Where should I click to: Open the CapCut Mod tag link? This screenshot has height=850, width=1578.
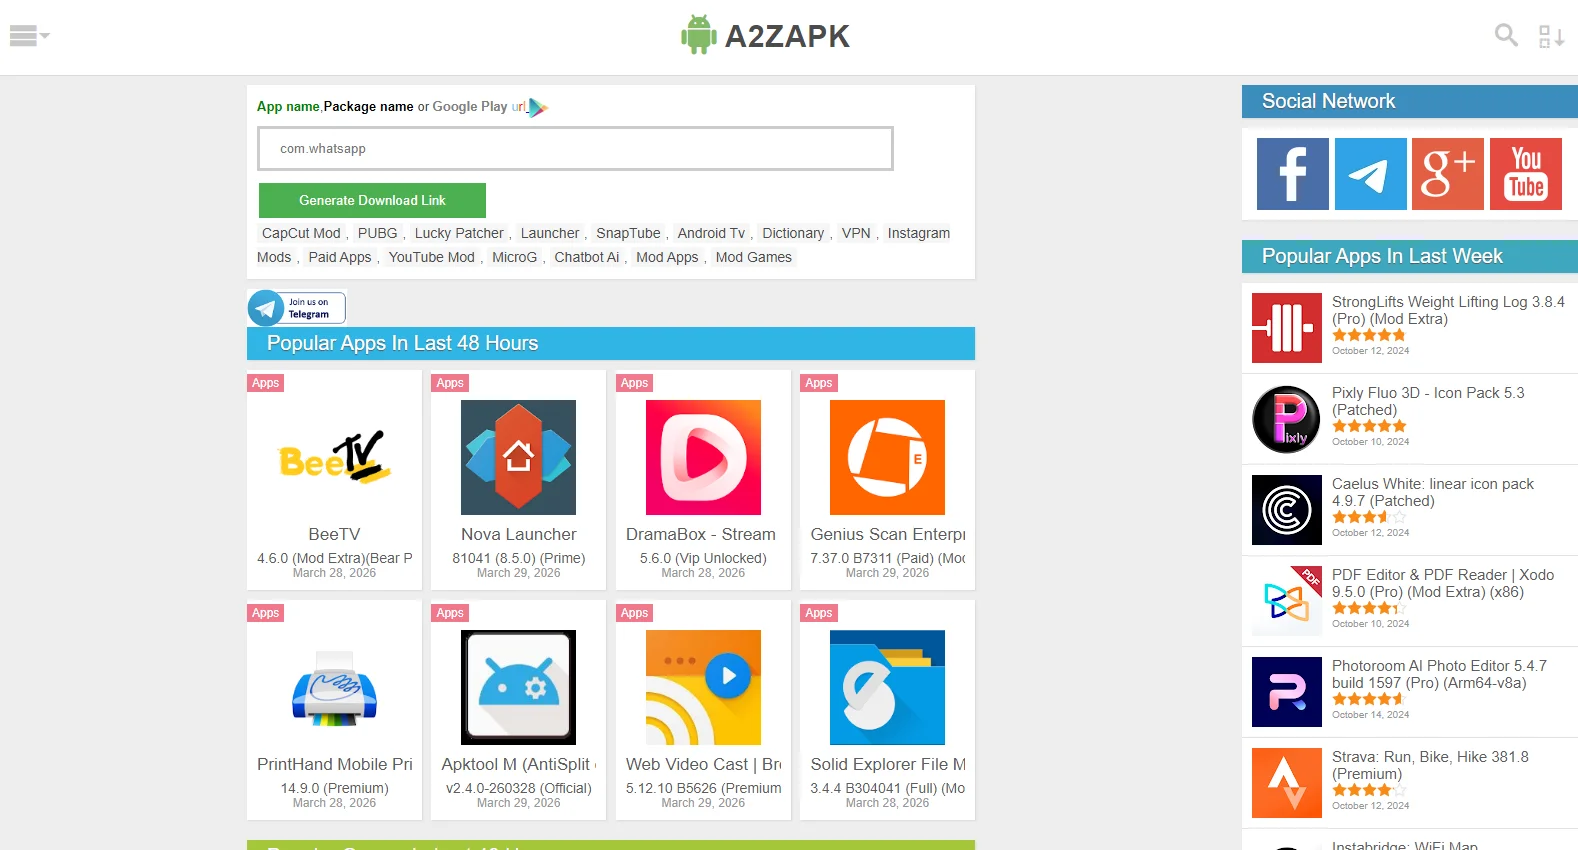click(301, 233)
